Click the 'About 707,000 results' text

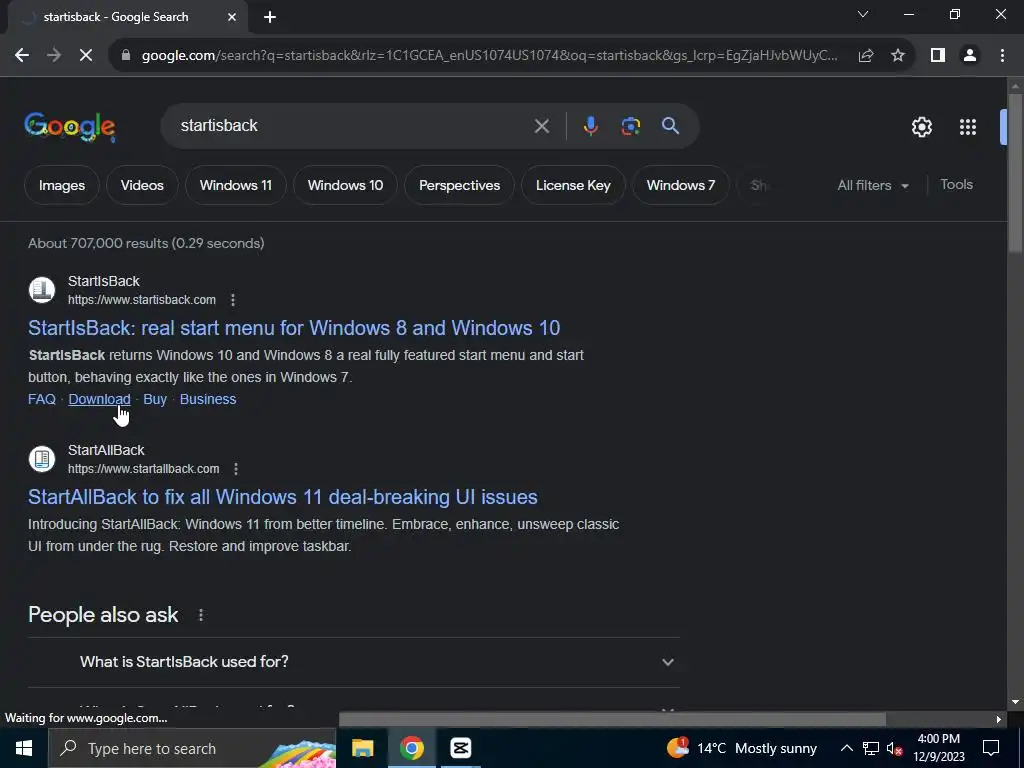click(146, 244)
